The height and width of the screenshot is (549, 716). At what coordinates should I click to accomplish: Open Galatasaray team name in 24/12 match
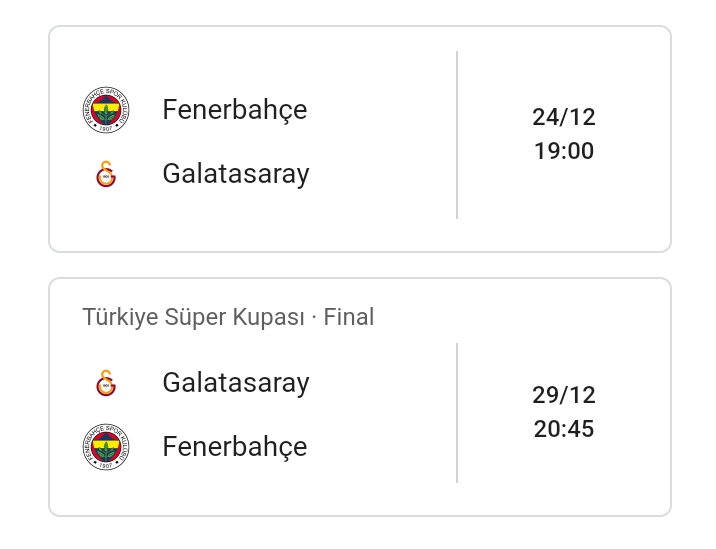point(236,174)
